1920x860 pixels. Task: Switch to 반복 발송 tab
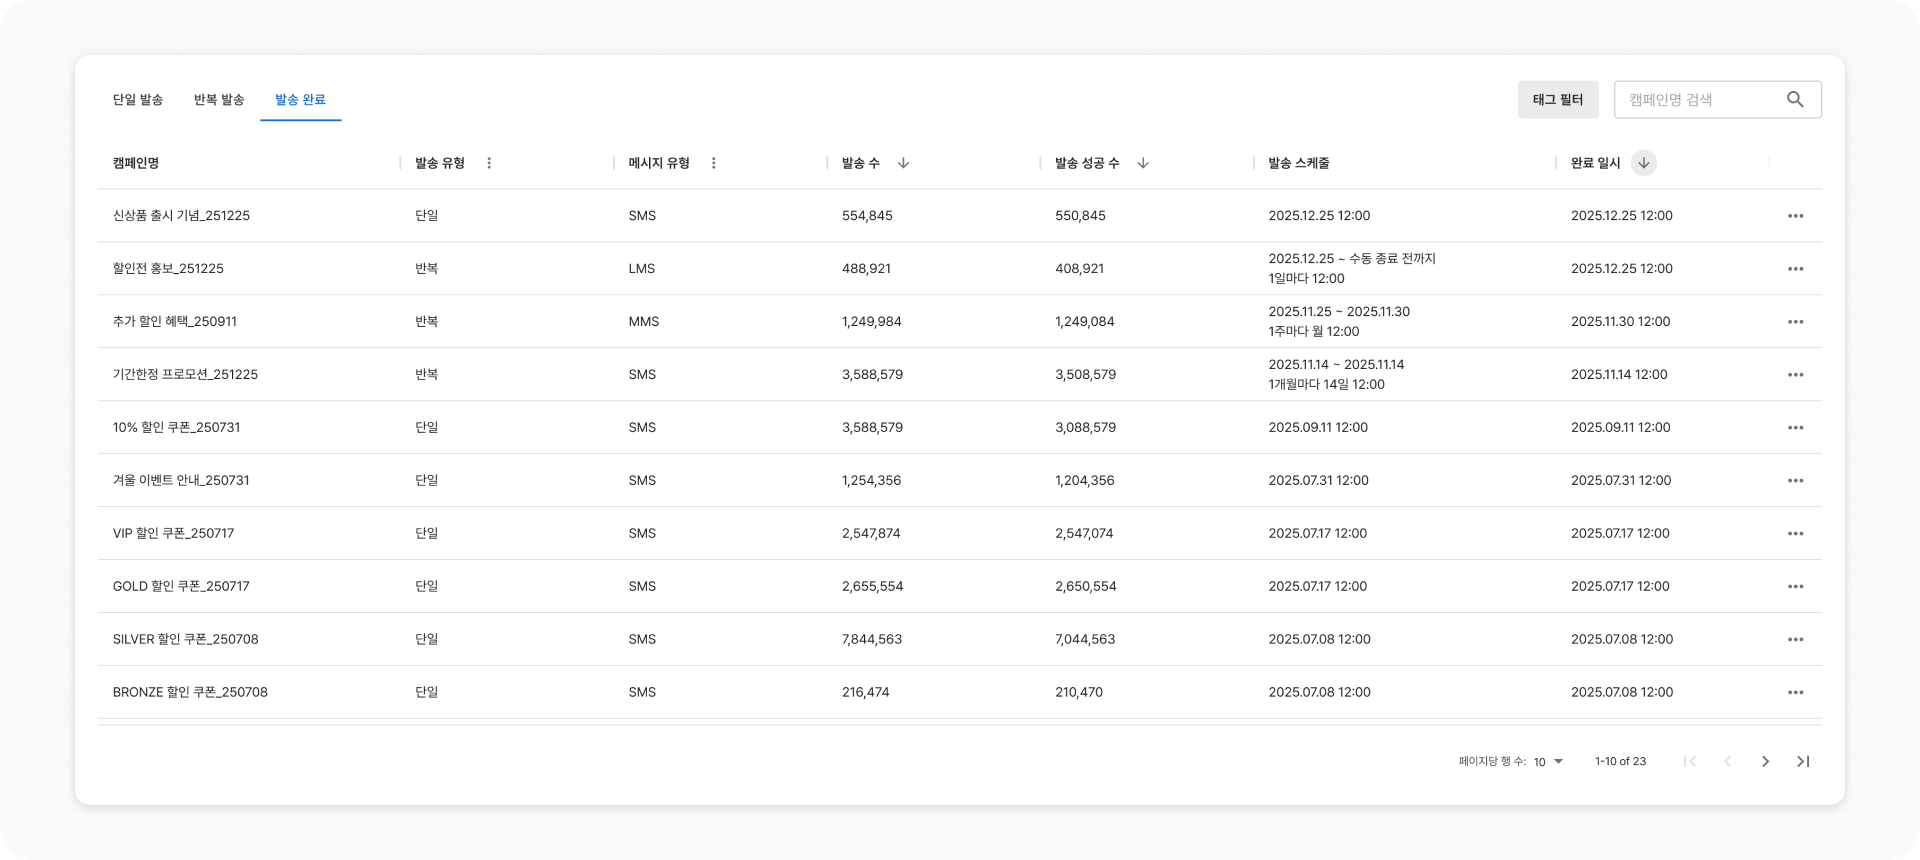coord(219,100)
